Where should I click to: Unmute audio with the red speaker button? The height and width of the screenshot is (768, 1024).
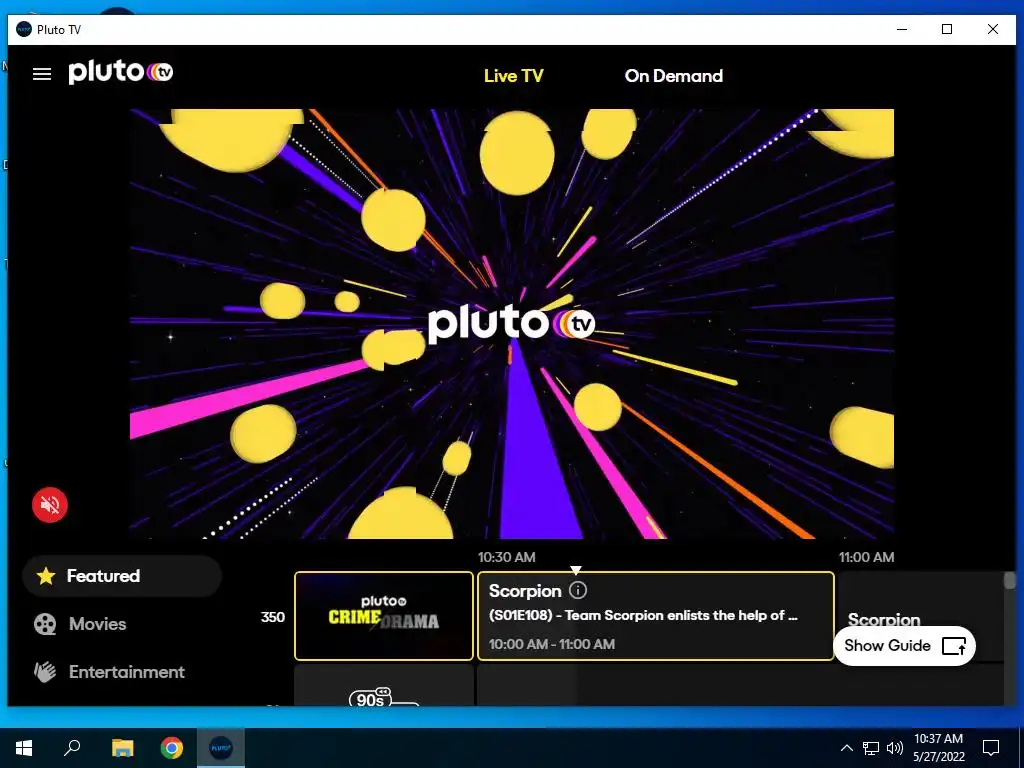coord(50,505)
